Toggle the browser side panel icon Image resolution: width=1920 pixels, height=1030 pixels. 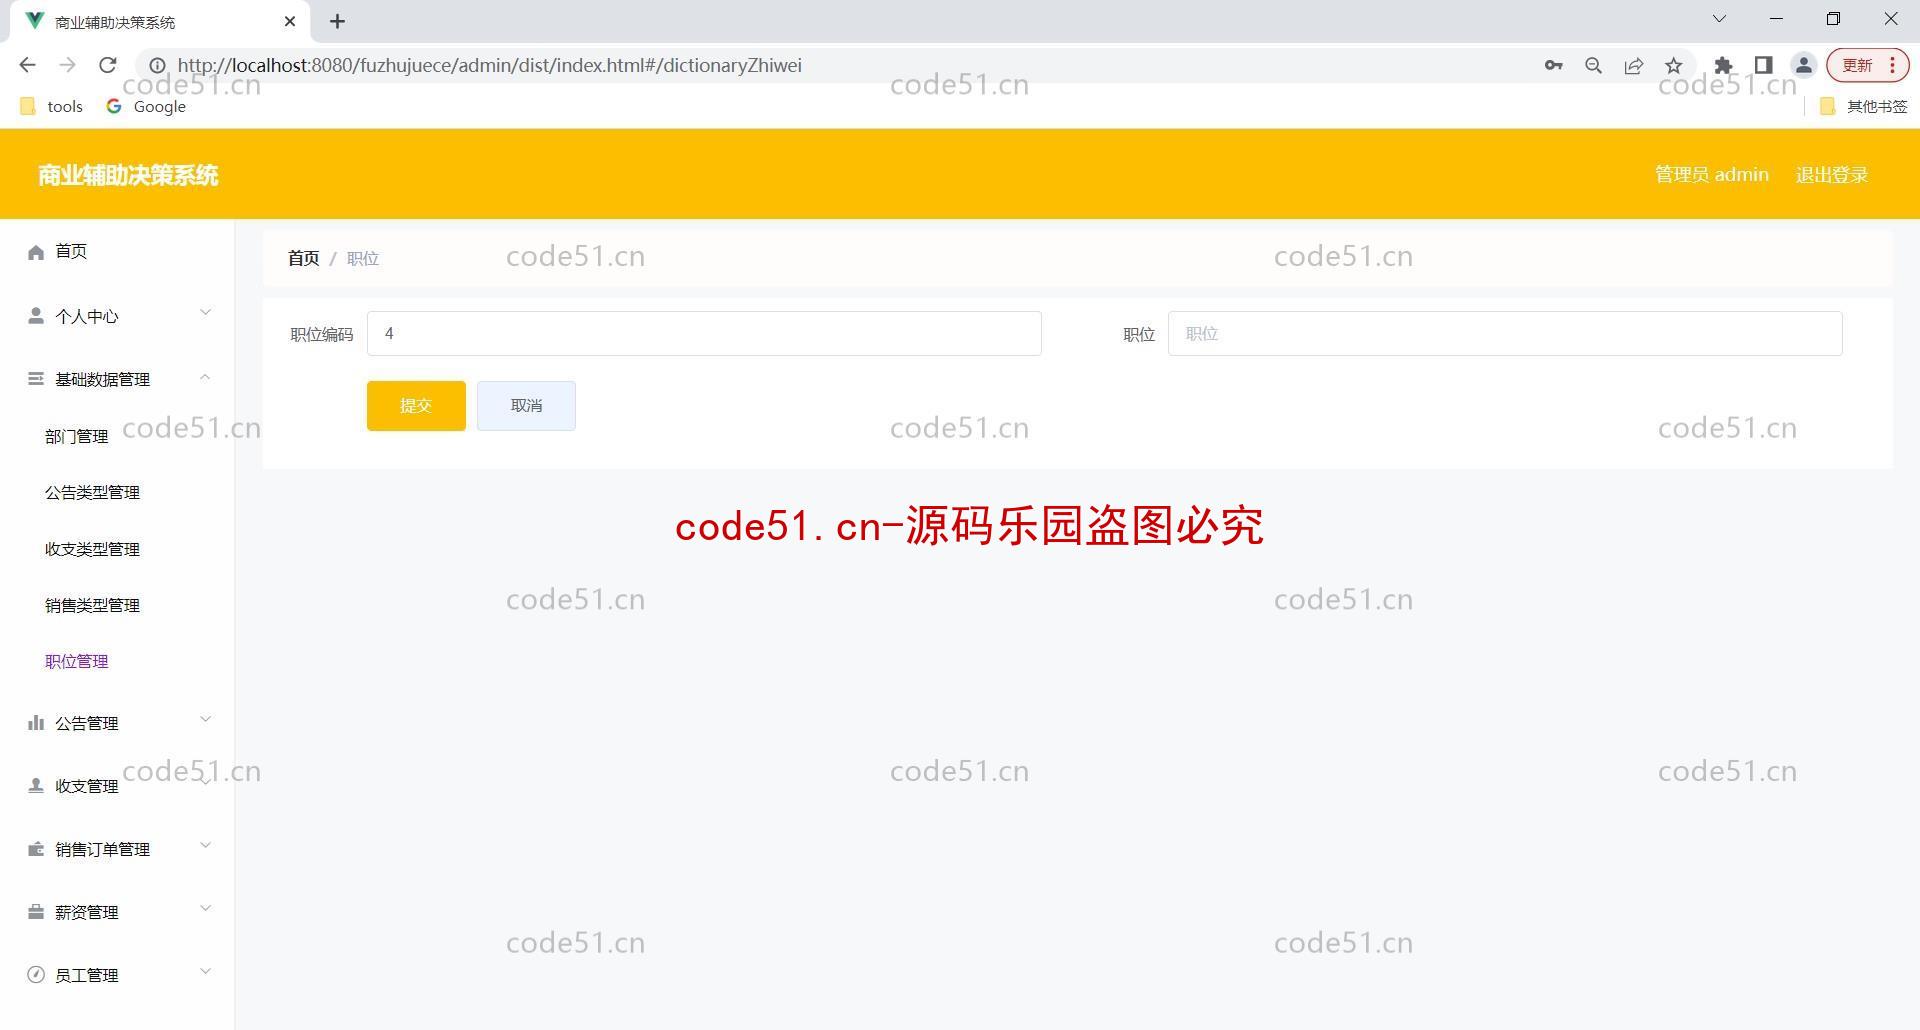[x=1763, y=65]
